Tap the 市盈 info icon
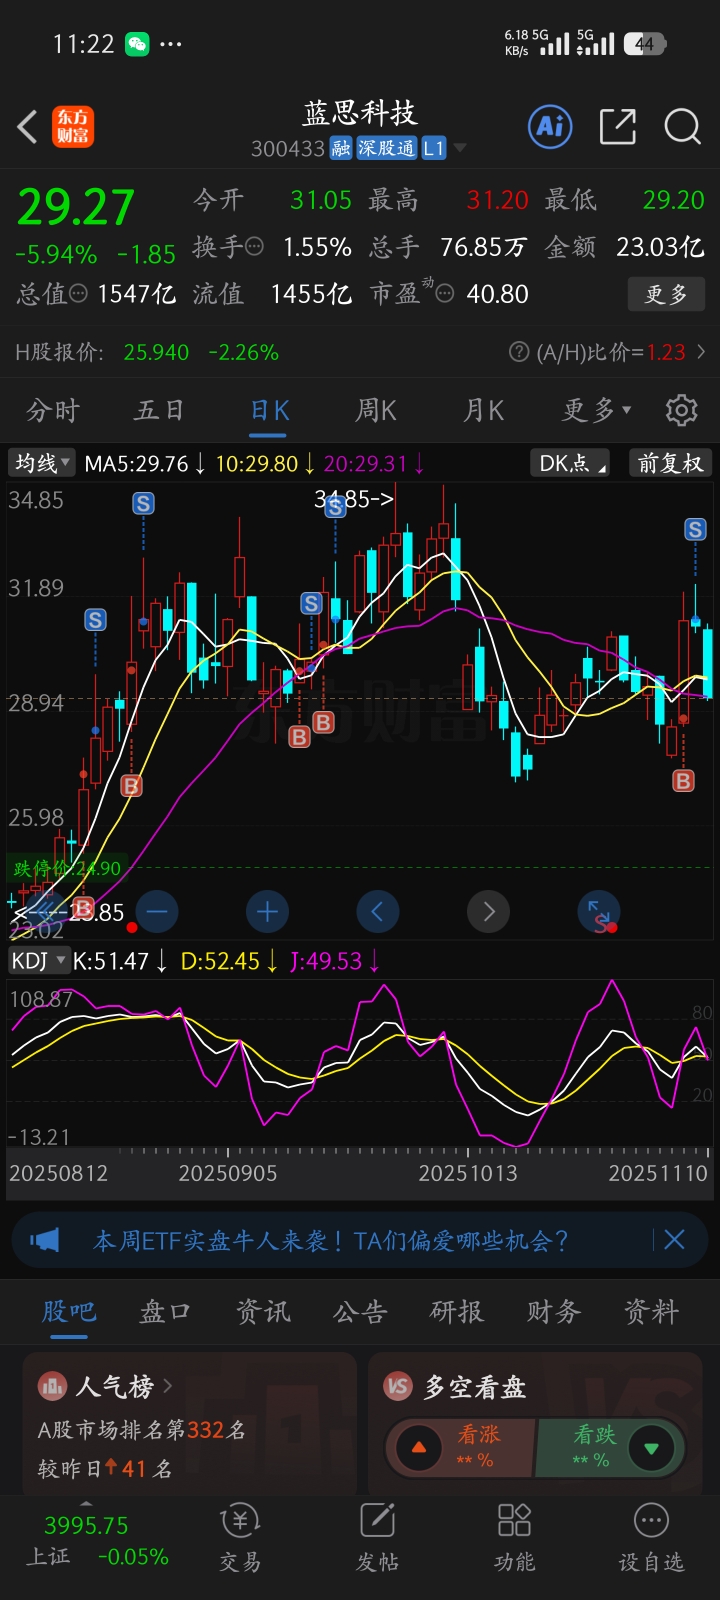 (x=445, y=294)
